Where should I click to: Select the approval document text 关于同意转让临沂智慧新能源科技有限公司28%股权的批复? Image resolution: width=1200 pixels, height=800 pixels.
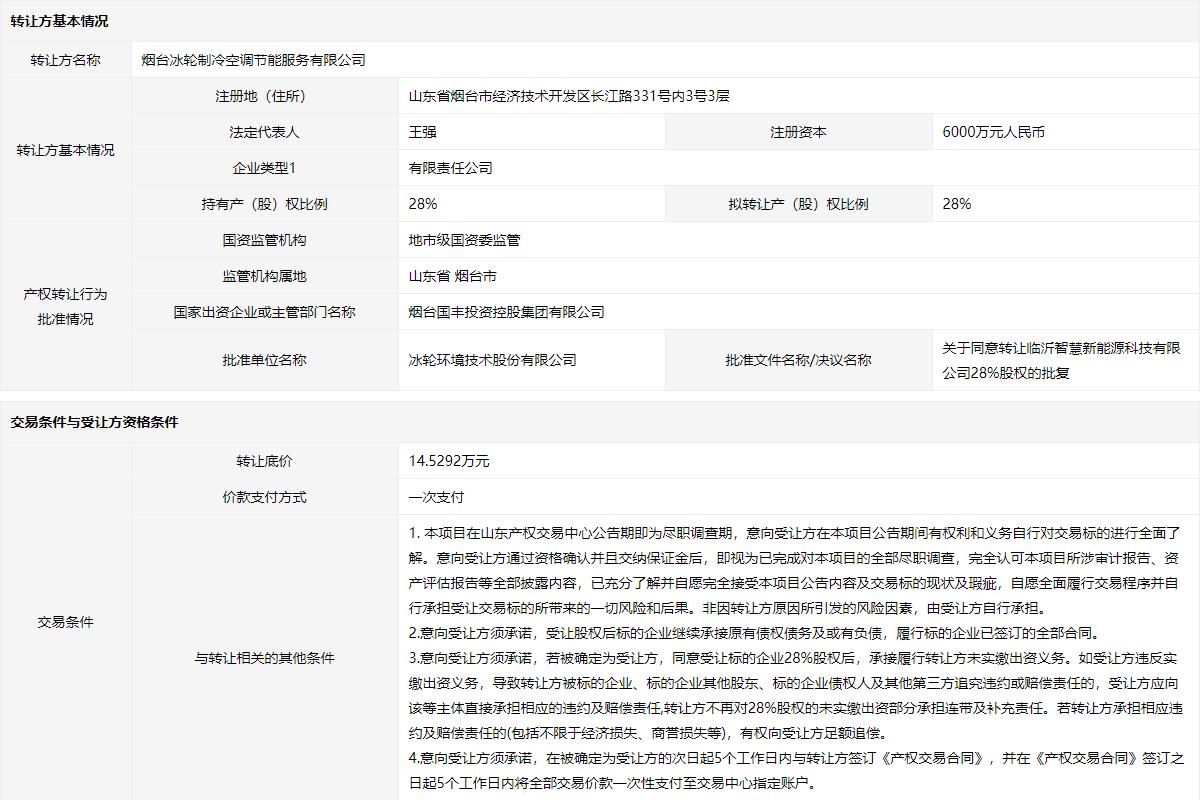click(1062, 360)
